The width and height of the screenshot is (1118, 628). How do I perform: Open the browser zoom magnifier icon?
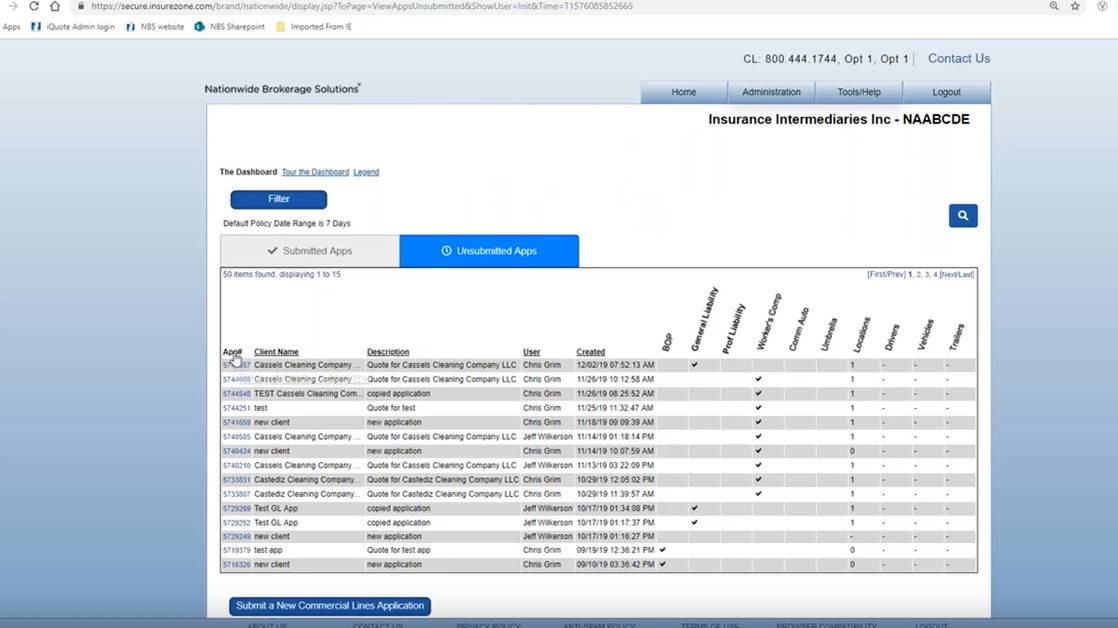tap(1054, 6)
